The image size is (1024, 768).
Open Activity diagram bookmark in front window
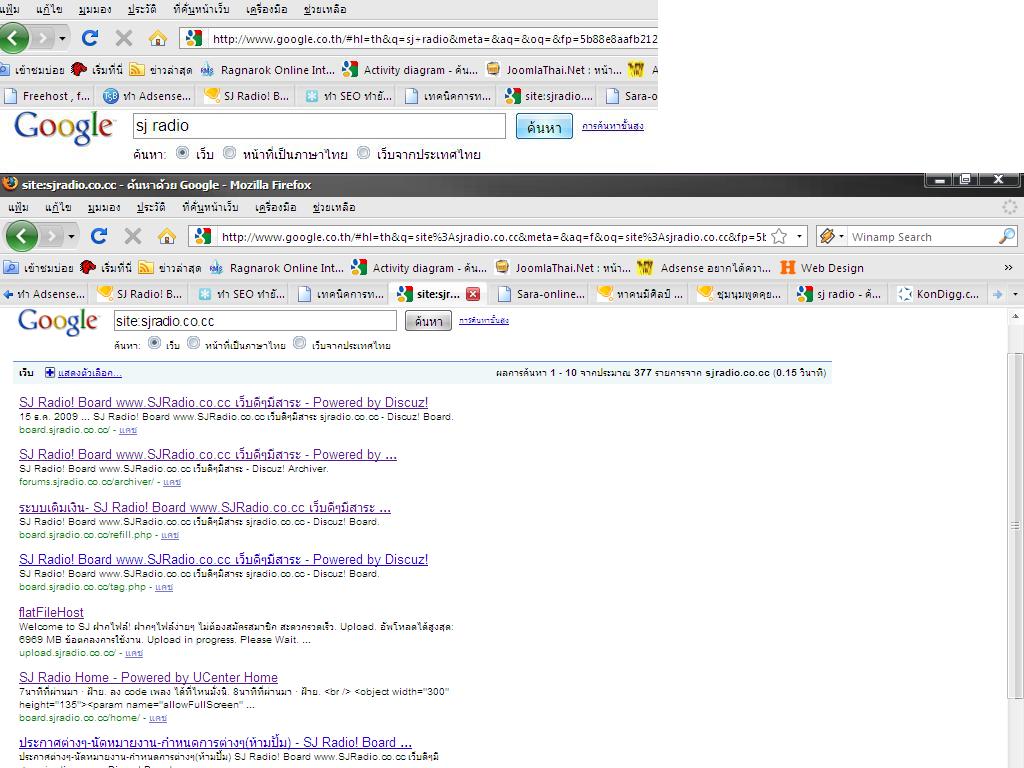(x=419, y=268)
